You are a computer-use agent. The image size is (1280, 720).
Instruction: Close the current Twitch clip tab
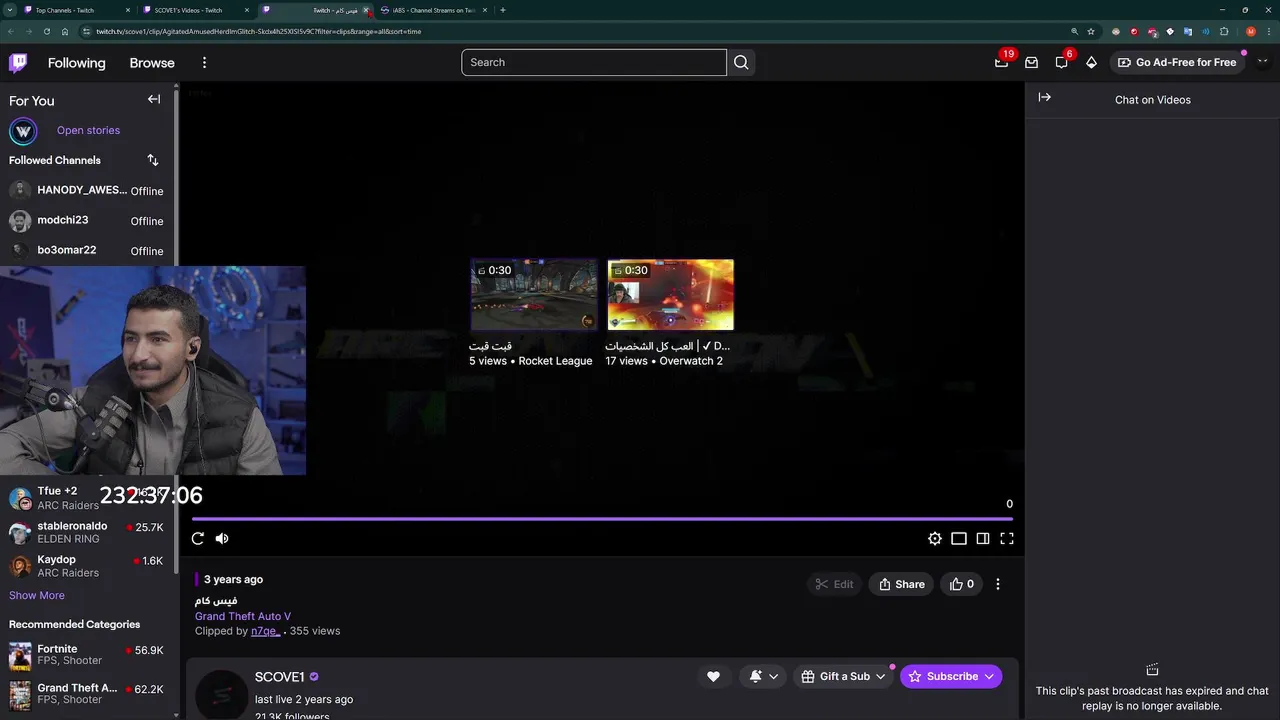[366, 10]
